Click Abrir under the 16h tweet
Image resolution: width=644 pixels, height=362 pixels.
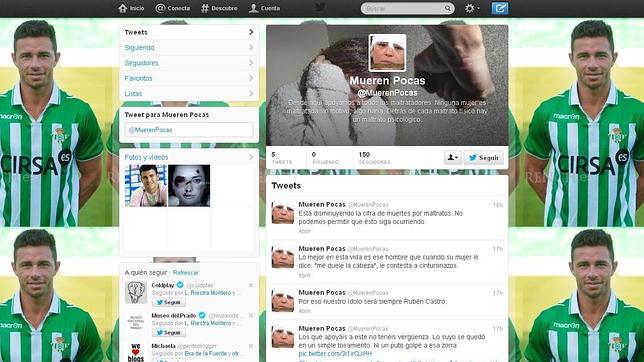pos(304,231)
